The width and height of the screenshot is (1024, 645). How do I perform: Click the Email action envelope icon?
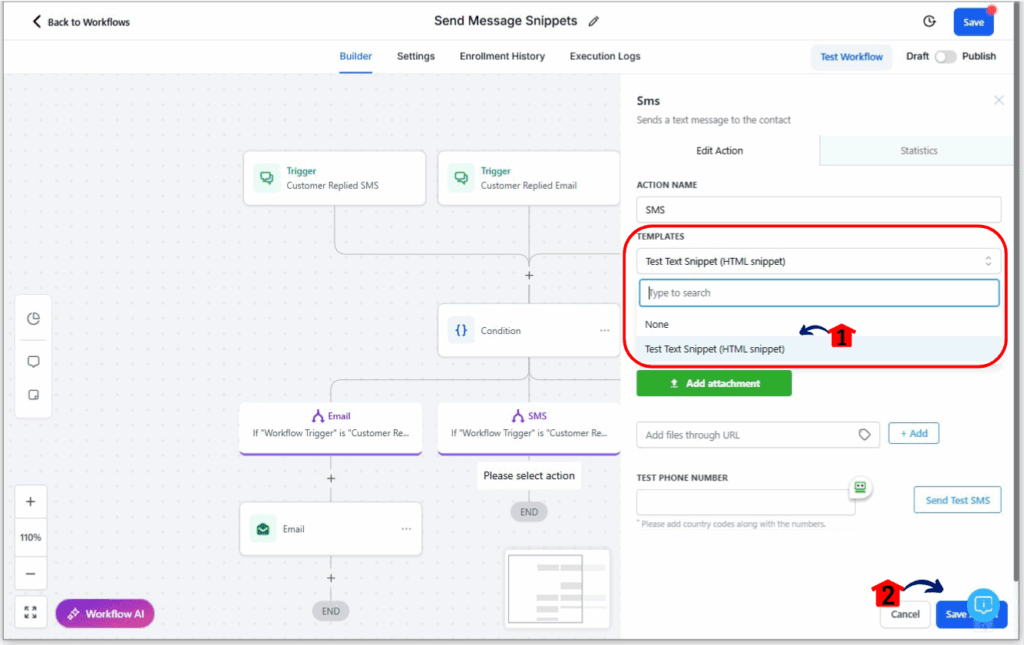263,529
